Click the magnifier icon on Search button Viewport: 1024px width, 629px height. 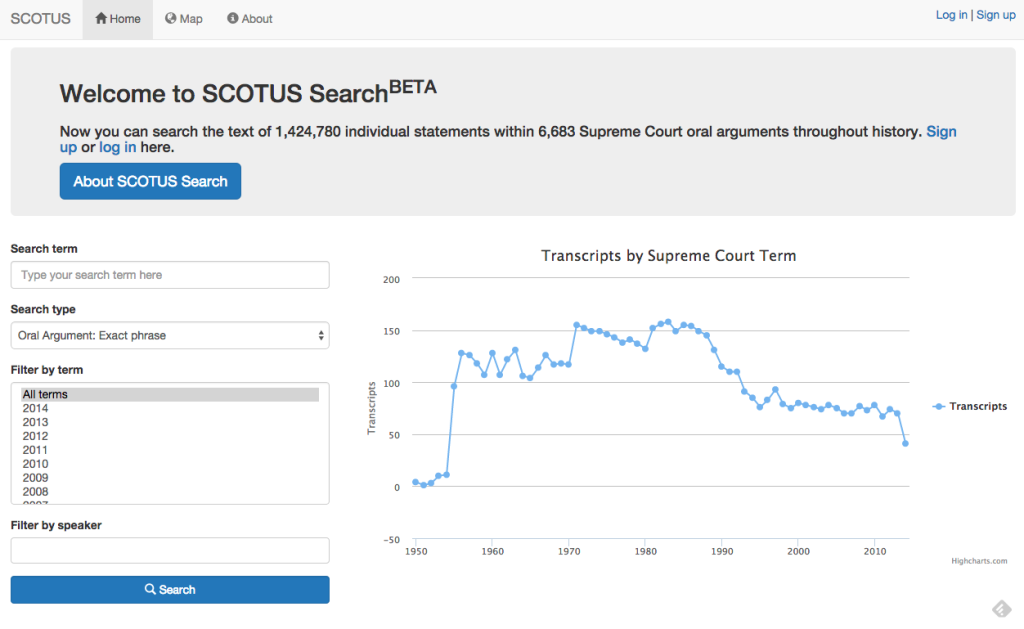(150, 589)
